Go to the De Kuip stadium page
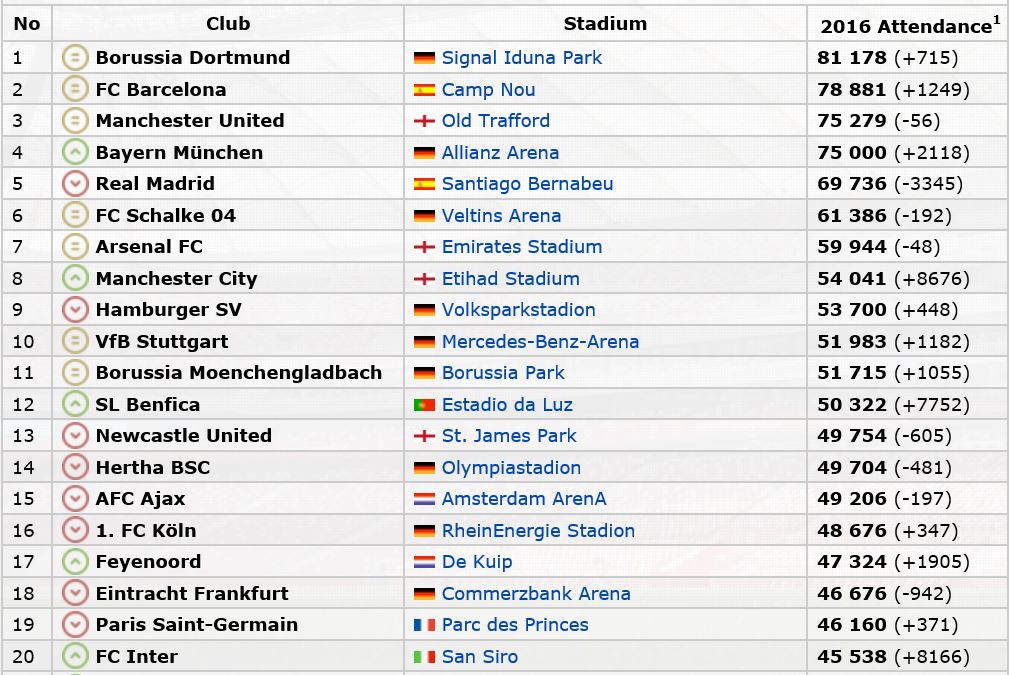The width and height of the screenshot is (1009, 675). (x=476, y=562)
